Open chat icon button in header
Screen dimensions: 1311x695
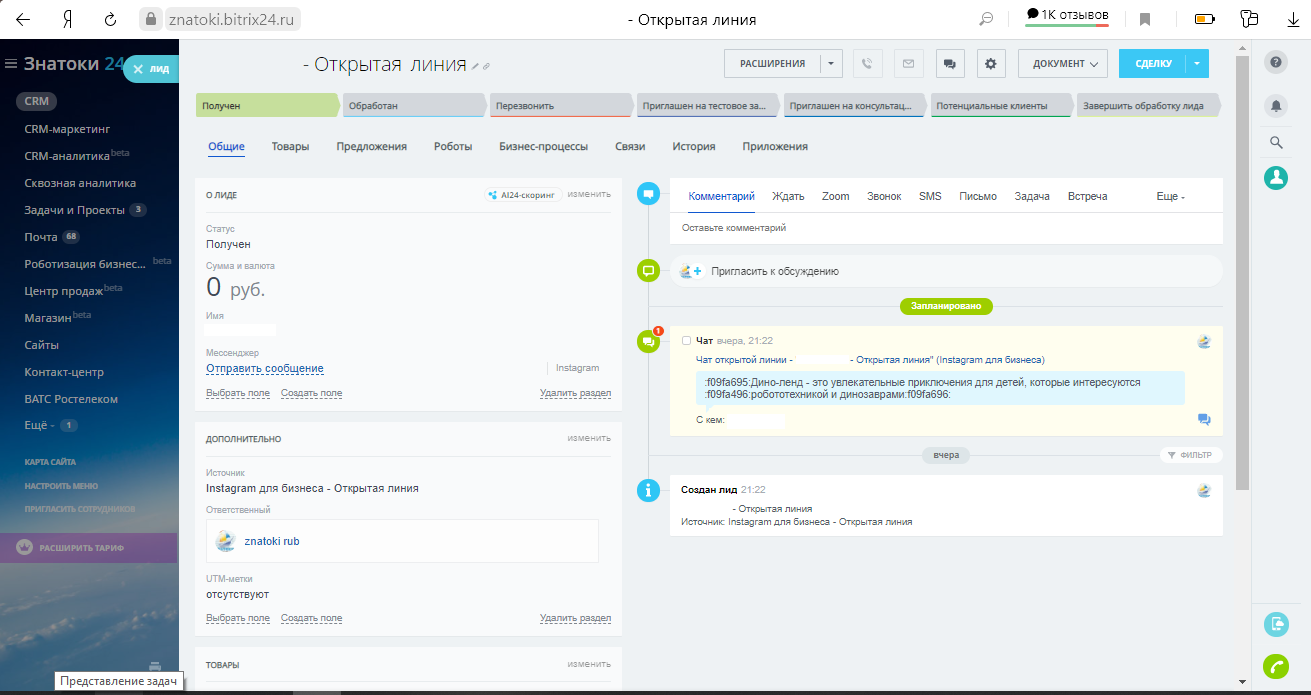[949, 63]
